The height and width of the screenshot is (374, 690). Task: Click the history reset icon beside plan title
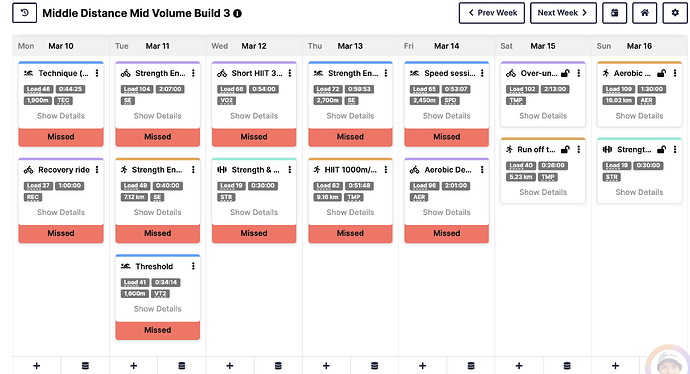tap(25, 13)
